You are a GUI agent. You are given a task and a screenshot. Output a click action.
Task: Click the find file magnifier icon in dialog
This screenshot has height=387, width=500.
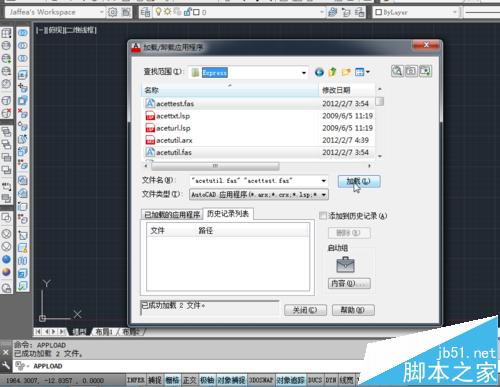tap(397, 71)
